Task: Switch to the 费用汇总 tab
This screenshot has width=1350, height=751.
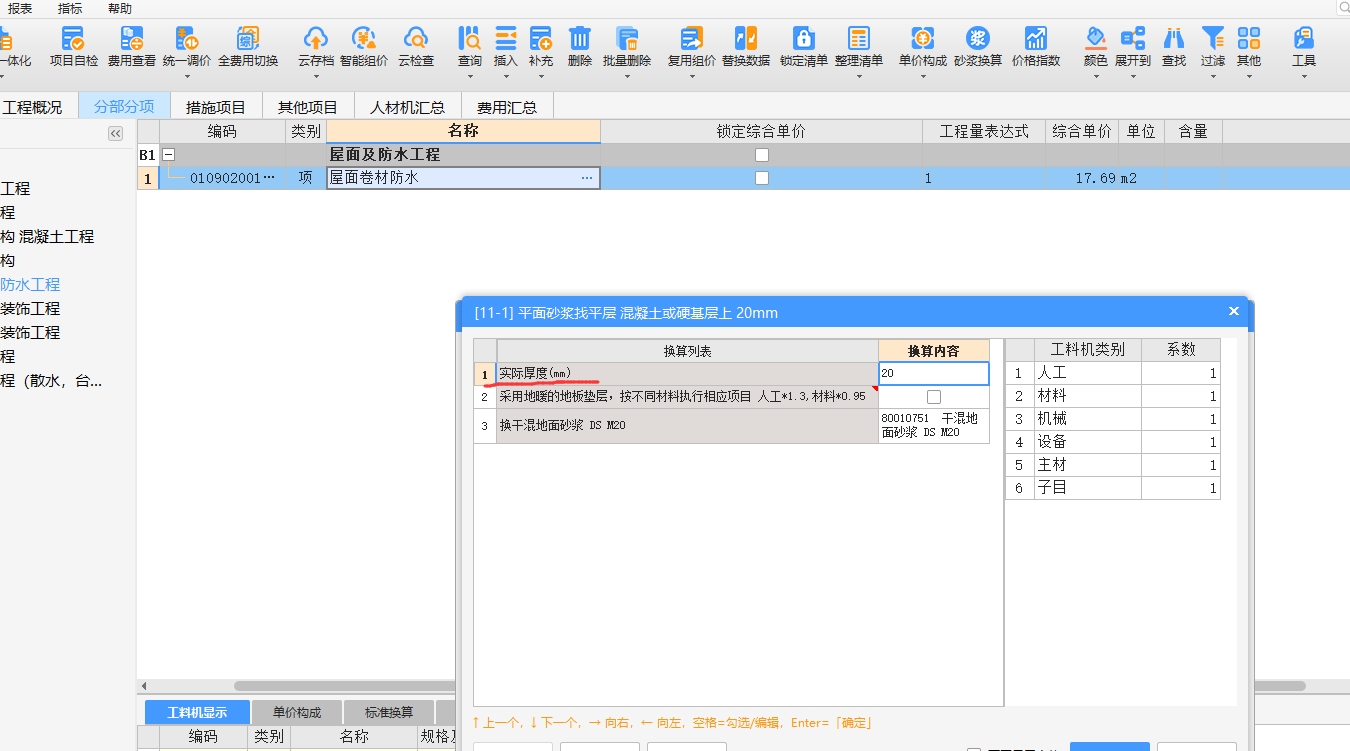Action: pos(507,107)
